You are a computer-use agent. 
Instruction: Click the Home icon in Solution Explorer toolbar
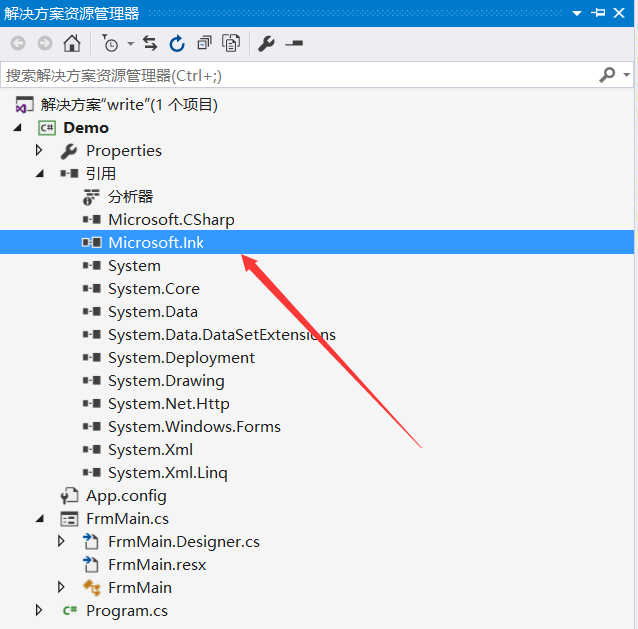point(71,43)
